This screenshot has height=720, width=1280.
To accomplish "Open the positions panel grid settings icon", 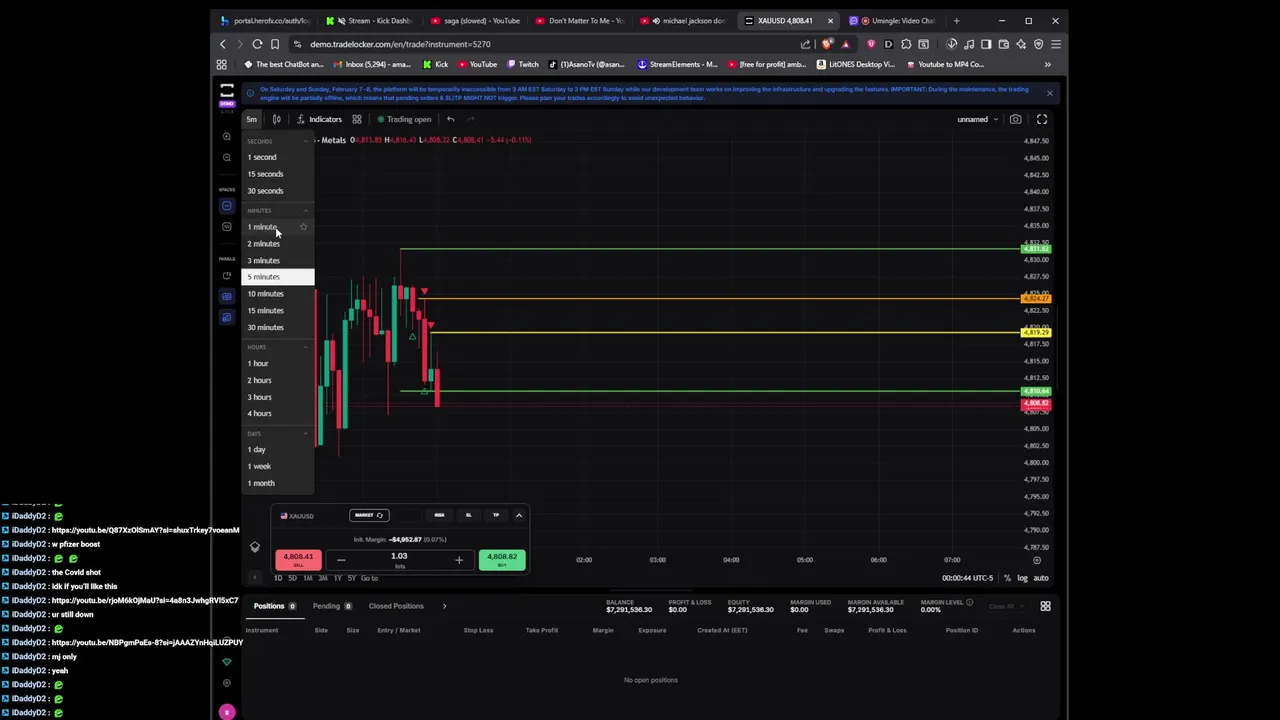I will click(x=1045, y=606).
